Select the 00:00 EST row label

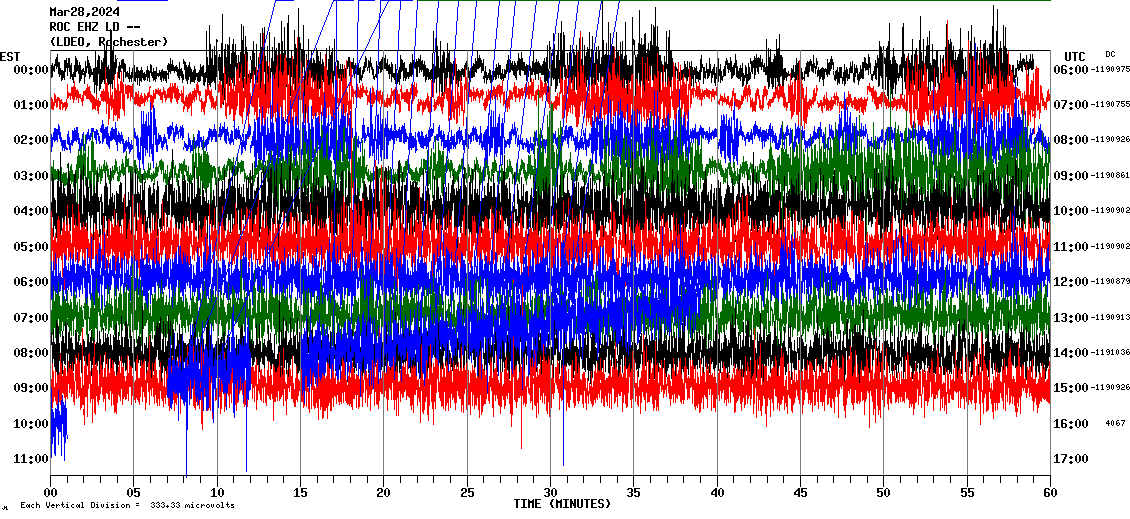[32, 69]
